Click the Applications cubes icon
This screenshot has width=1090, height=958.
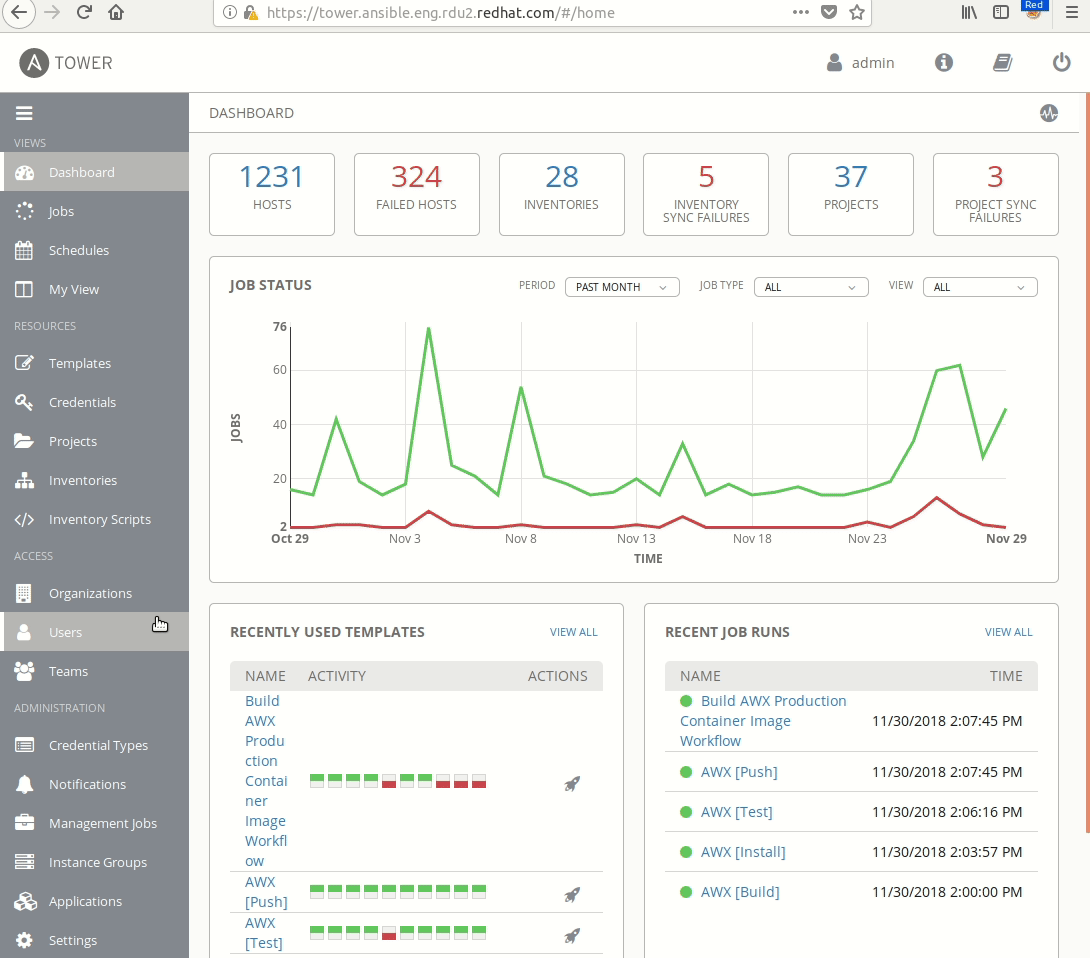(25, 901)
